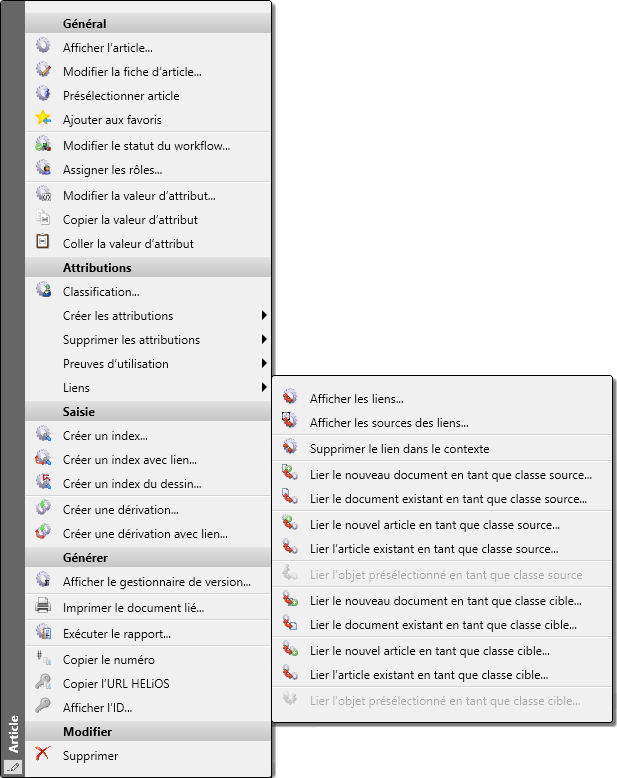Click the workflow status icon beside Modifier le statut
617x778 pixels.
[x=43, y=144]
